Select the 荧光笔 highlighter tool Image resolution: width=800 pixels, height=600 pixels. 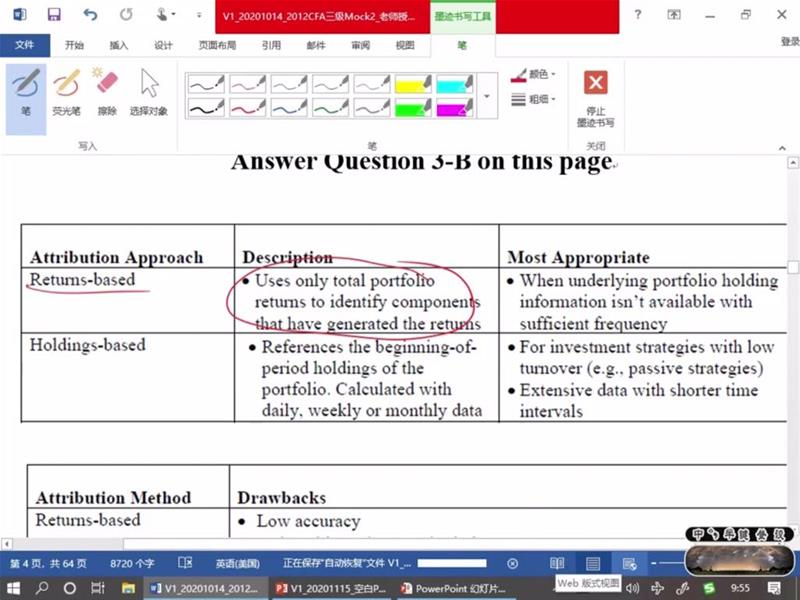pyautogui.click(x=66, y=93)
